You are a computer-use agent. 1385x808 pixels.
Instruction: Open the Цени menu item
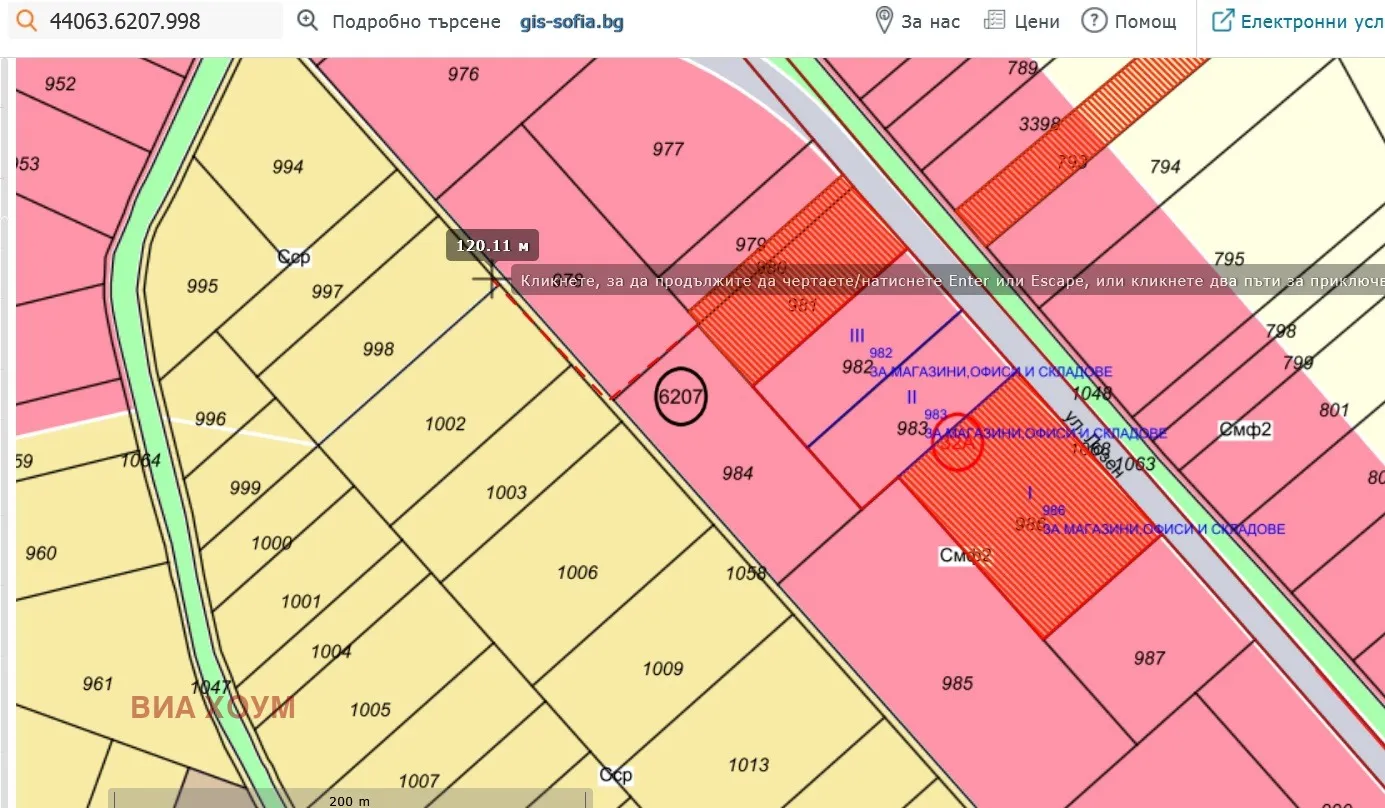1037,22
